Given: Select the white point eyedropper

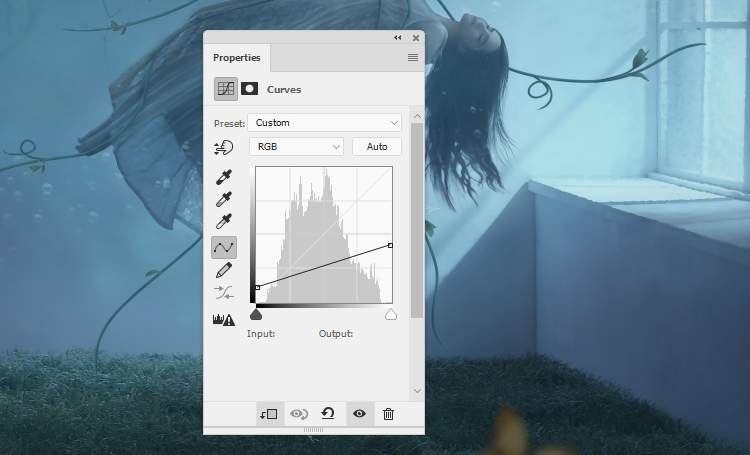Looking at the screenshot, I should click(x=225, y=222).
